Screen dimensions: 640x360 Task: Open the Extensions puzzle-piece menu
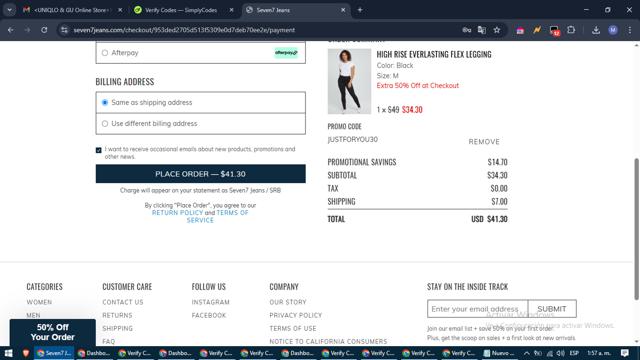(571, 30)
